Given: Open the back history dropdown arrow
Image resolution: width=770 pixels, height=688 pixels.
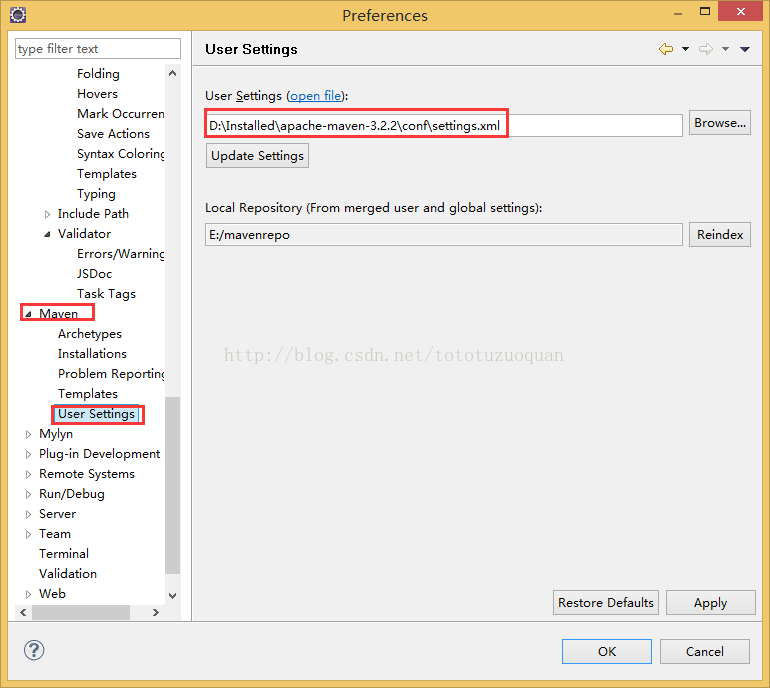Looking at the screenshot, I should coord(685,49).
